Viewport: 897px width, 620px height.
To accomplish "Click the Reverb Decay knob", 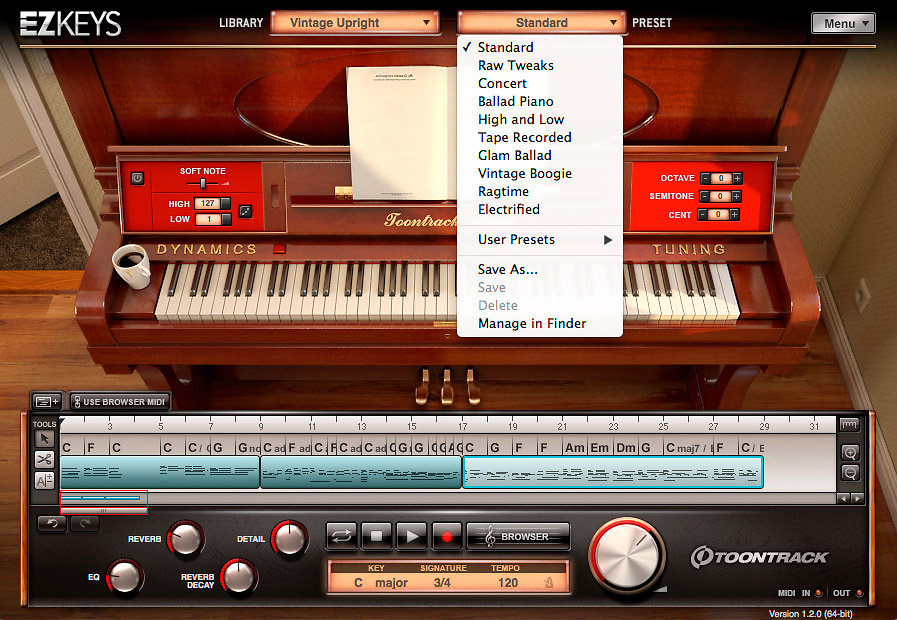I will (x=239, y=577).
